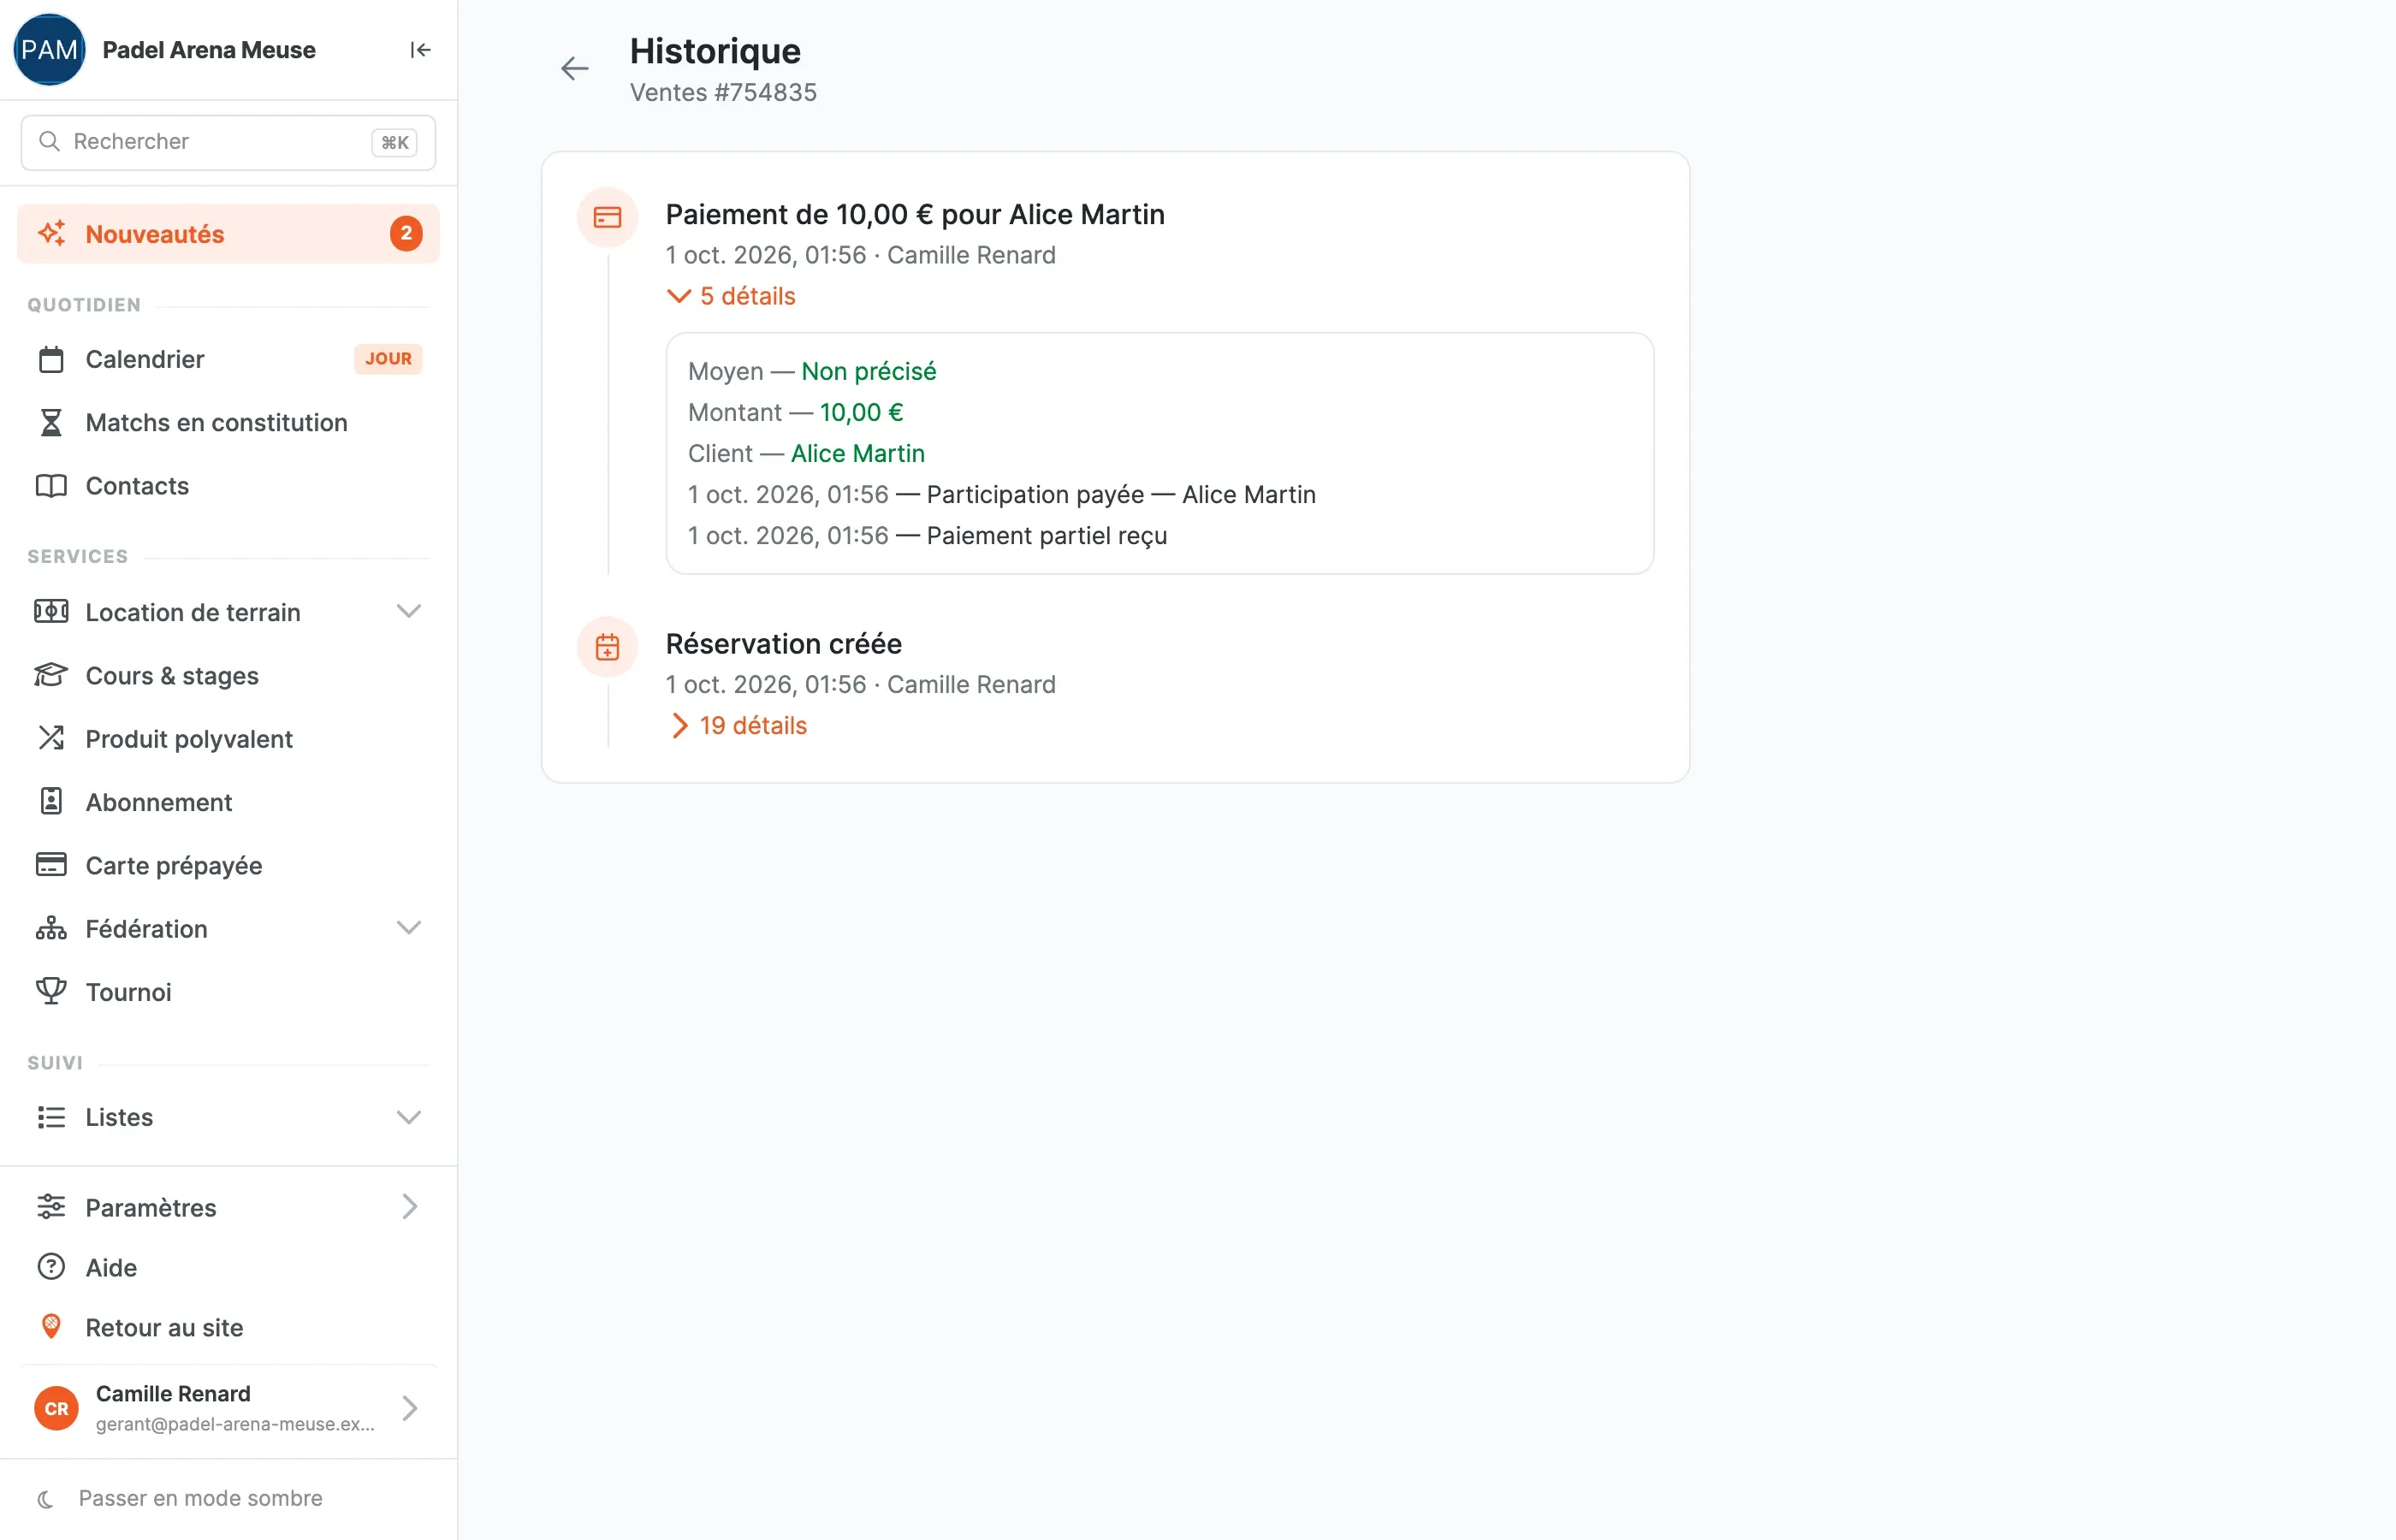This screenshot has height=1540, width=2396.
Task: Click the Produit polyvalent shuffle icon
Action: point(51,738)
